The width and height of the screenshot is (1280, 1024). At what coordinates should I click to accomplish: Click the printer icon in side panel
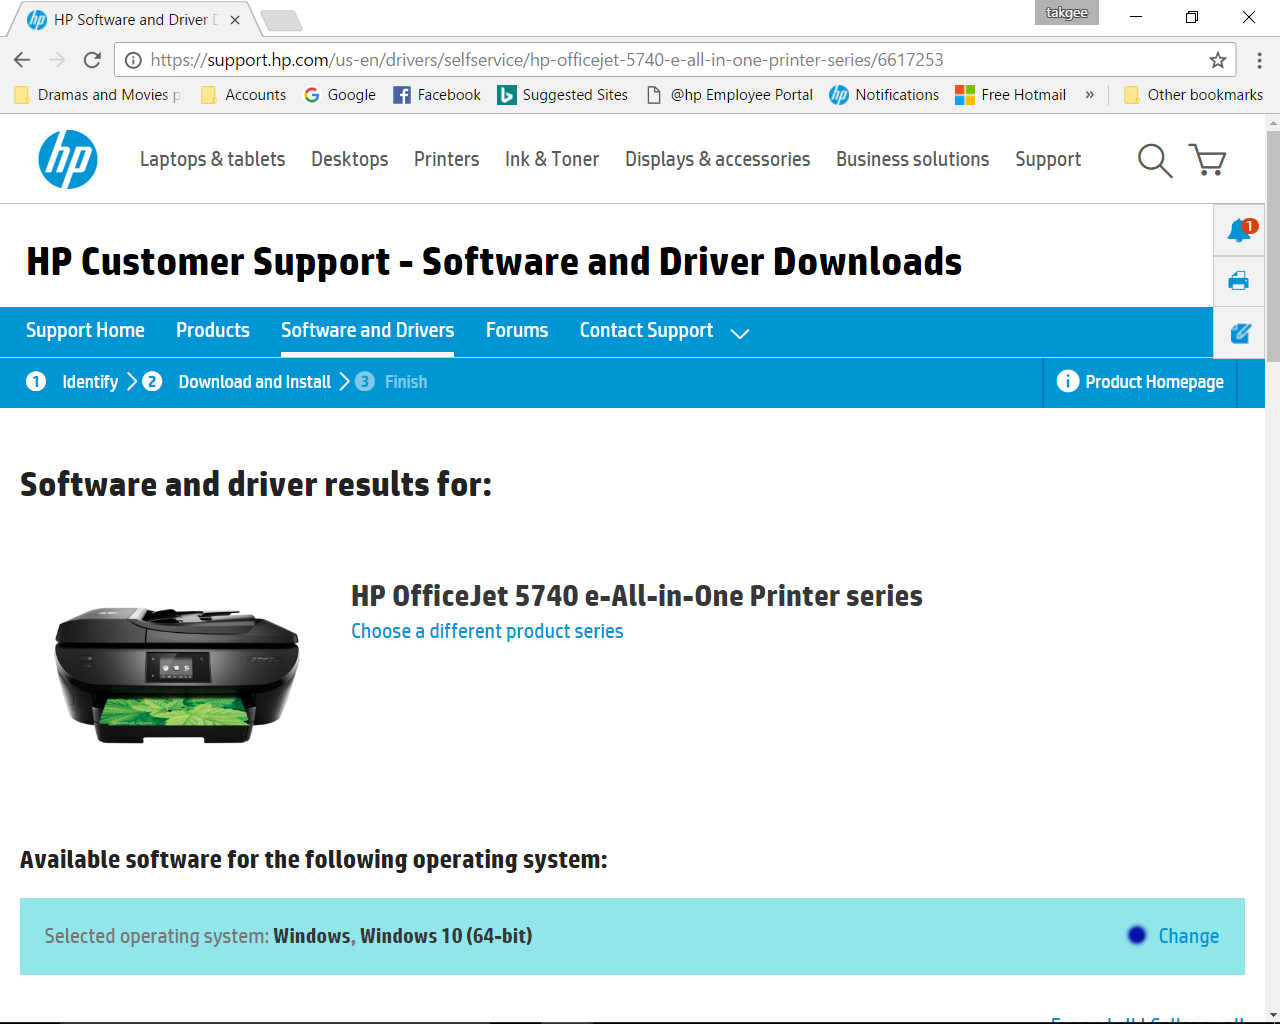pyautogui.click(x=1238, y=281)
